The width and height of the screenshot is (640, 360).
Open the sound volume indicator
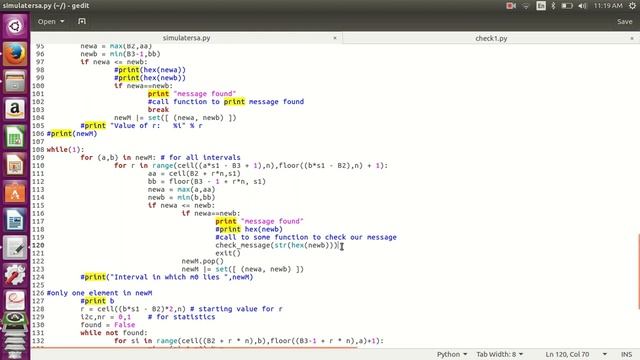(582, 6)
